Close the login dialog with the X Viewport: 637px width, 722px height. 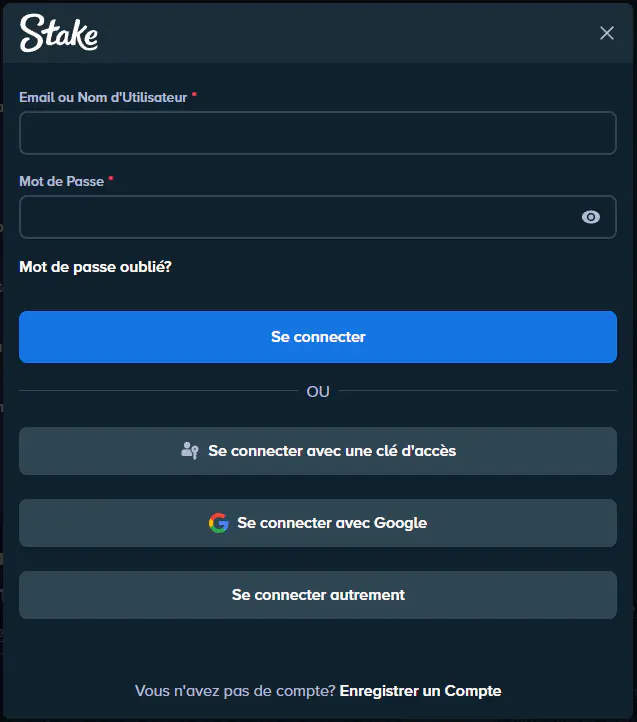click(607, 33)
